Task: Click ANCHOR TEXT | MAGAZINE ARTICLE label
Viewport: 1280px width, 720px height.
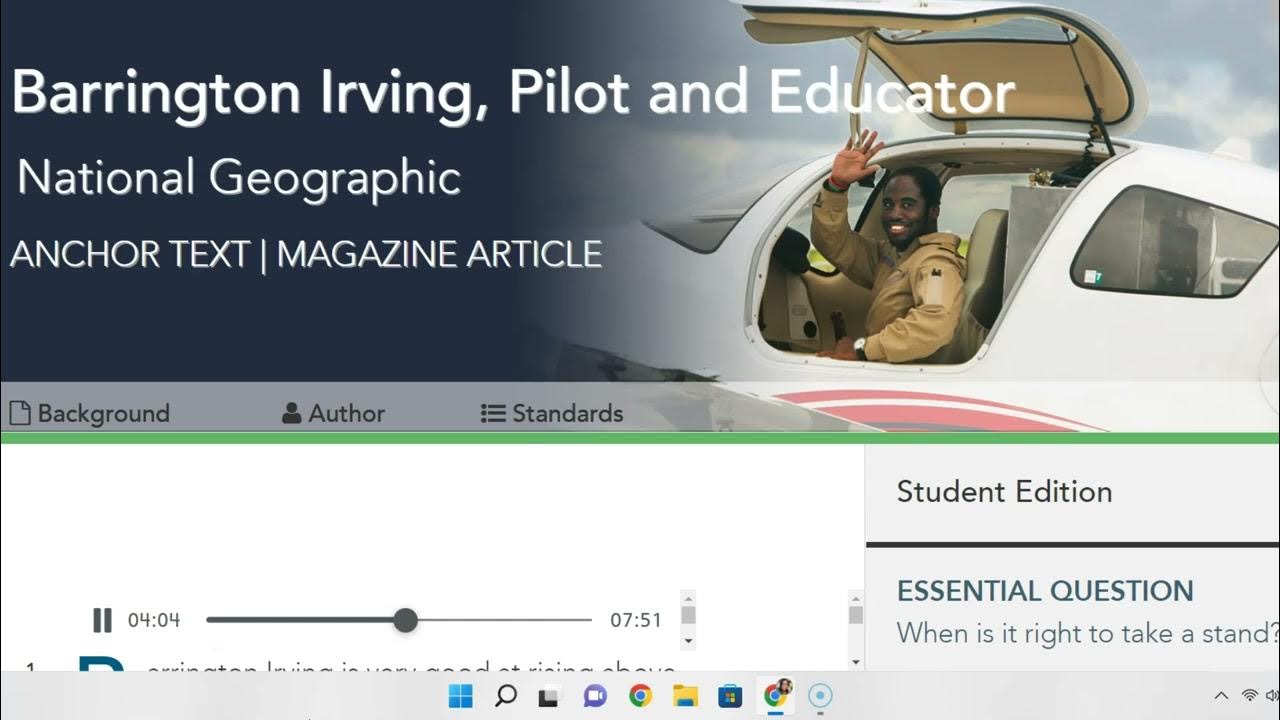Action: 306,254
